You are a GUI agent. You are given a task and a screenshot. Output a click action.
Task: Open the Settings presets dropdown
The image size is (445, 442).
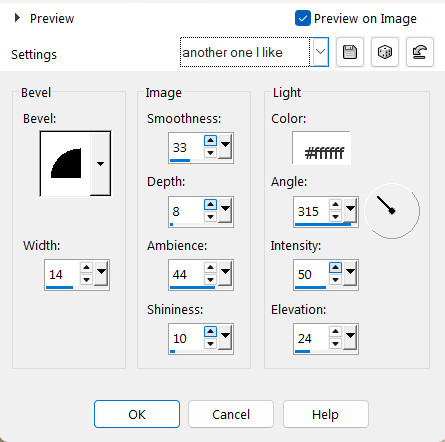pyautogui.click(x=320, y=52)
